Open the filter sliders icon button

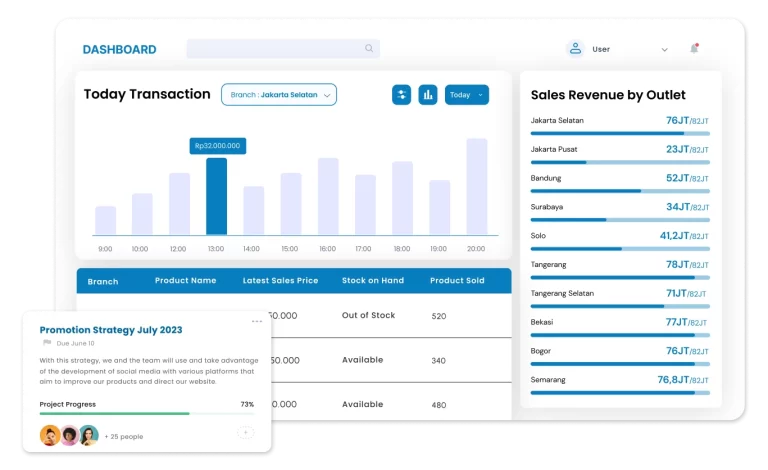[401, 95]
